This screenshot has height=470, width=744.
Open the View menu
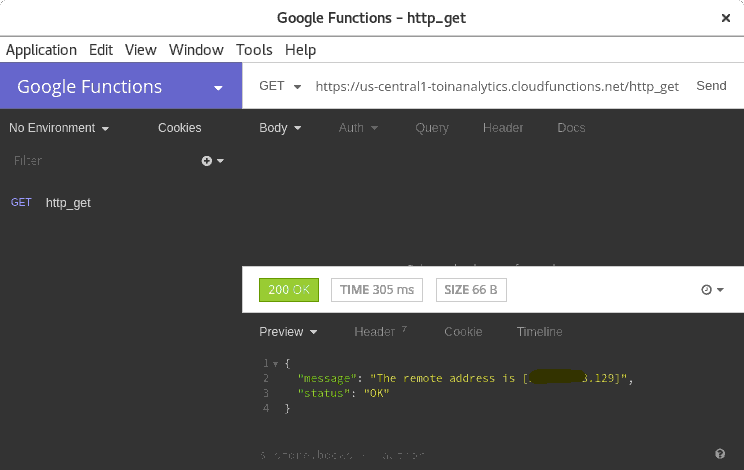pos(140,50)
